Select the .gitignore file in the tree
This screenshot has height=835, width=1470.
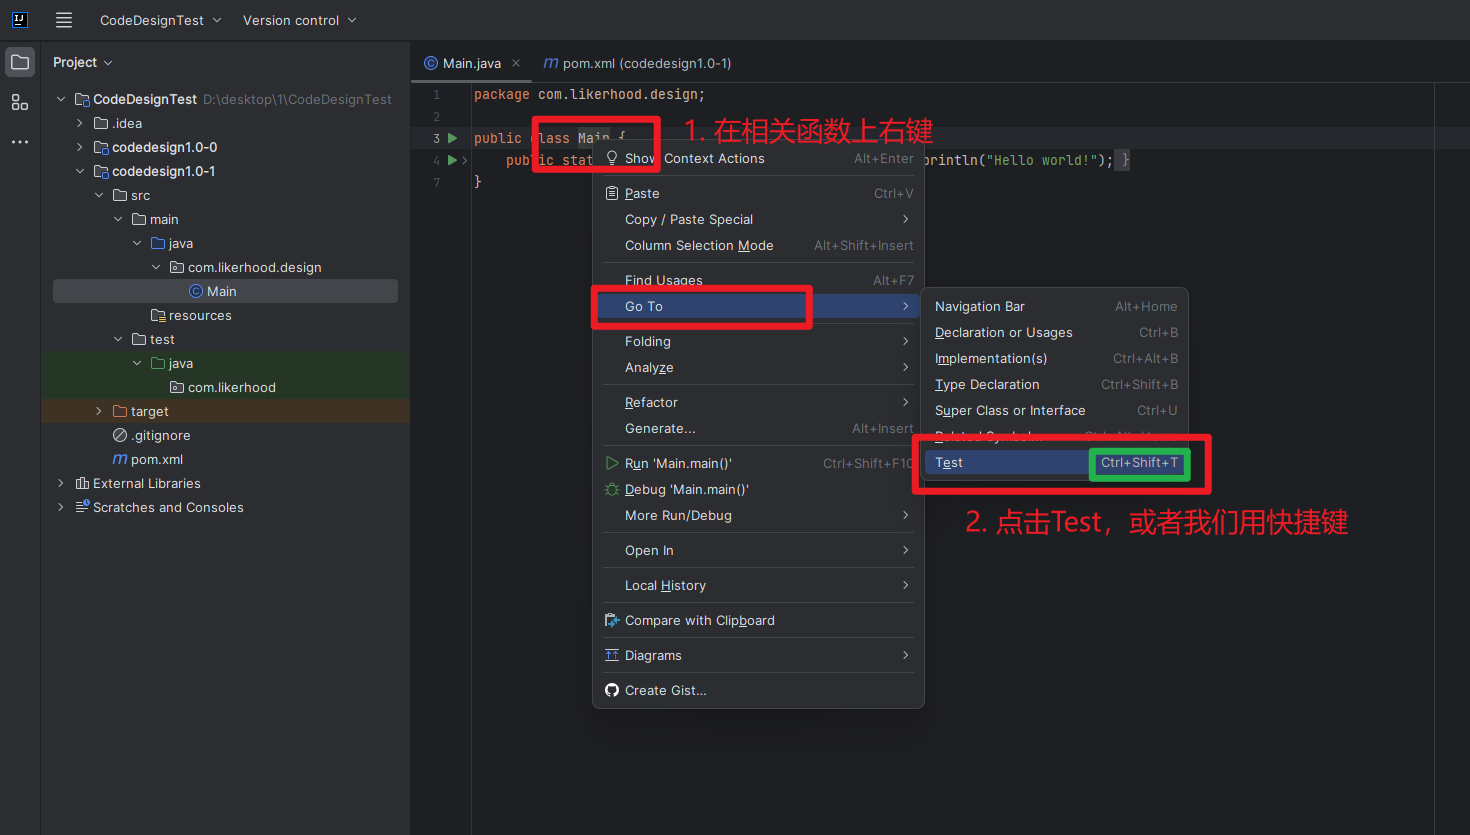coord(161,435)
